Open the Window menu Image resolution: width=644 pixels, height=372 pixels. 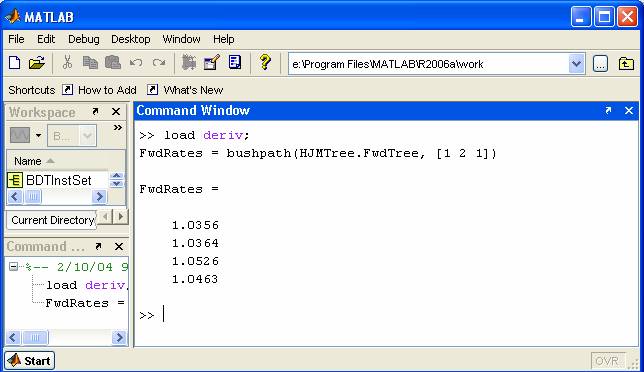tap(181, 39)
